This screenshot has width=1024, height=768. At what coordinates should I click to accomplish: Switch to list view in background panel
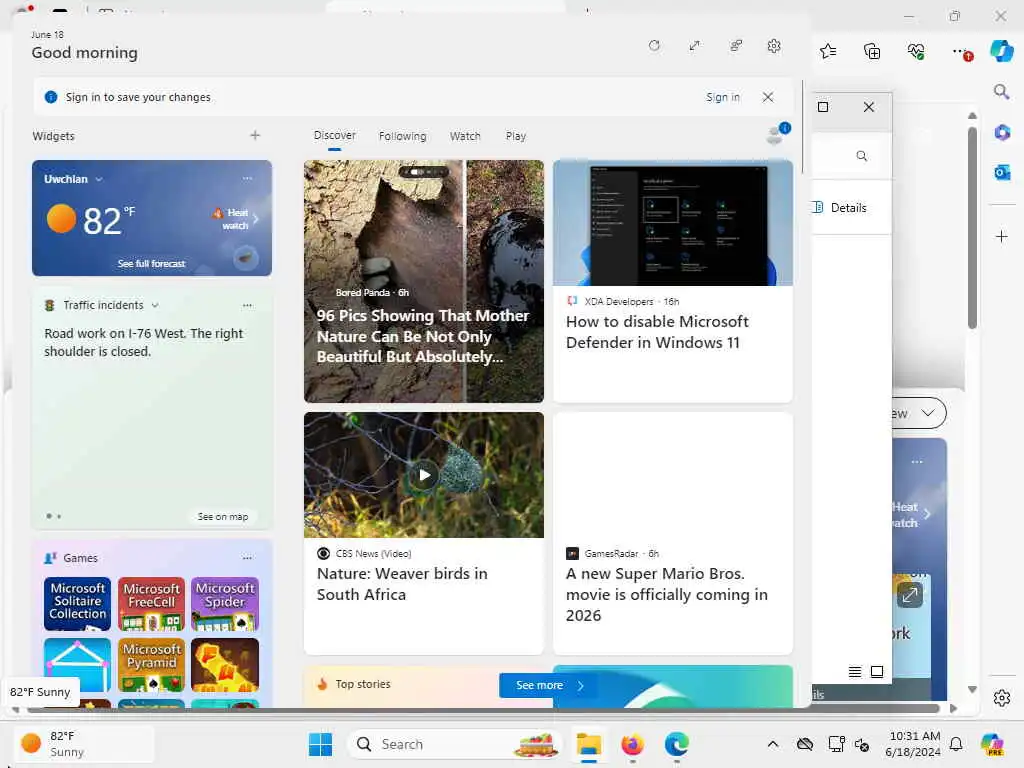point(854,671)
